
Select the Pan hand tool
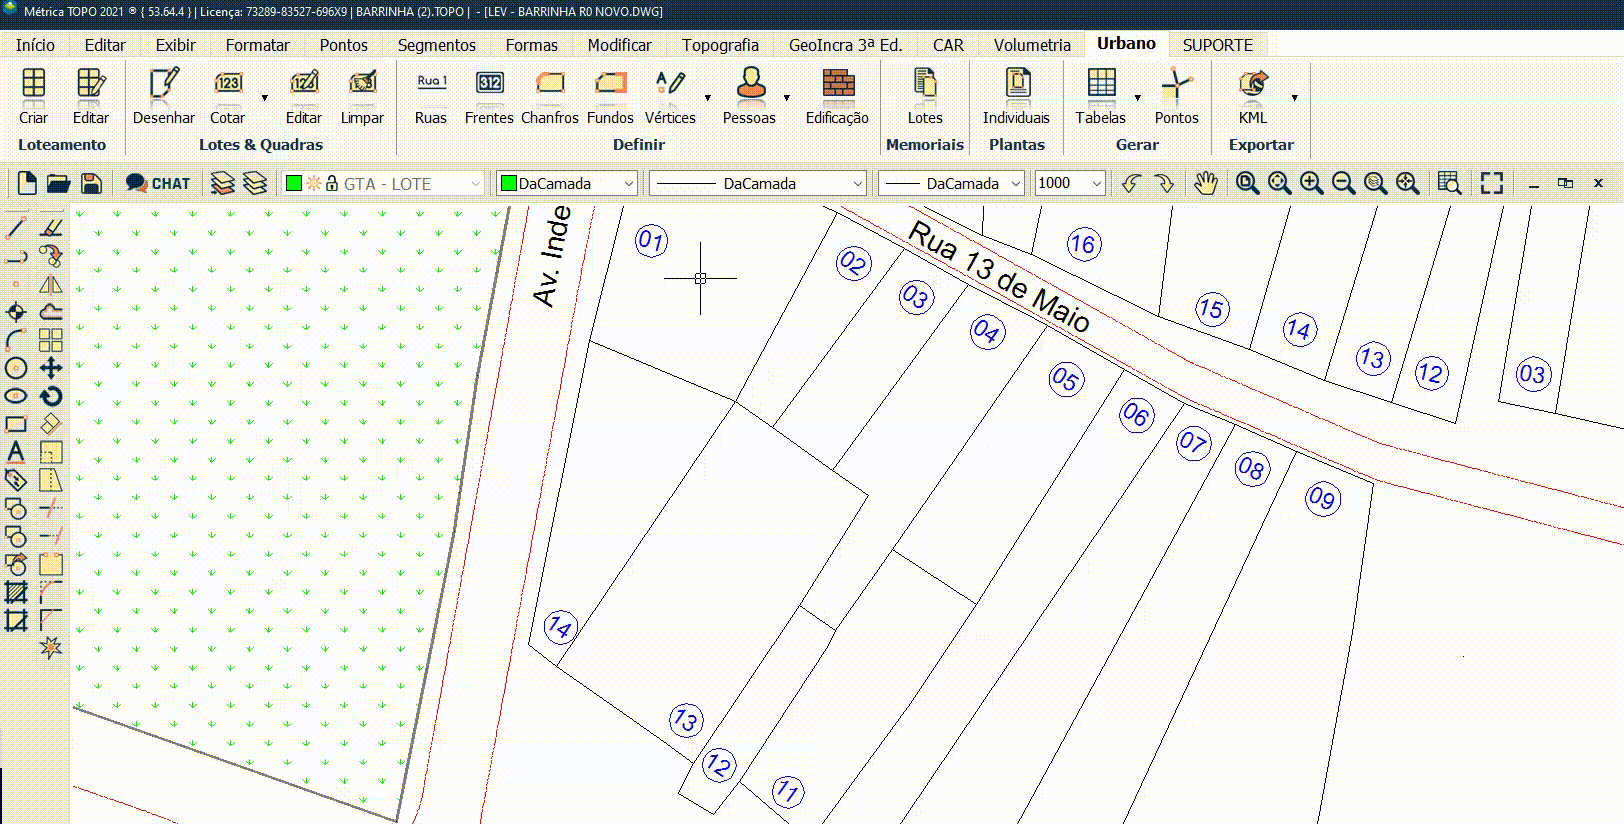tap(1206, 183)
